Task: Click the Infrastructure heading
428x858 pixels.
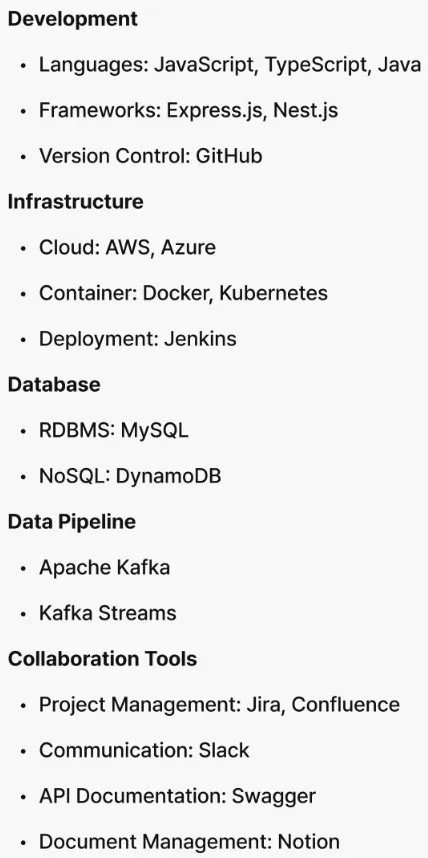Action: [x=76, y=202]
